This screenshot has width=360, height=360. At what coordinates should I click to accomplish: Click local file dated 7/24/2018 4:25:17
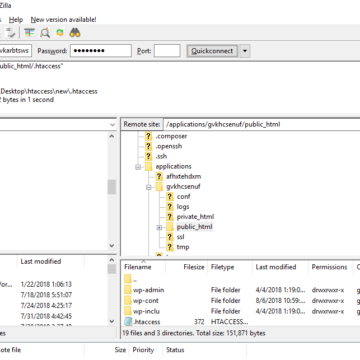coord(46,306)
